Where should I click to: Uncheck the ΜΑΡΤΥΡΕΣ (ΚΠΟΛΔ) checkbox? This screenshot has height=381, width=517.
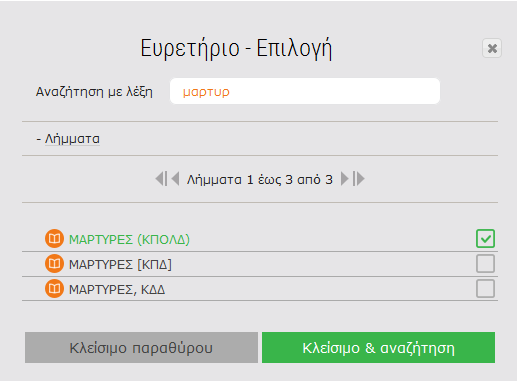tap(485, 239)
